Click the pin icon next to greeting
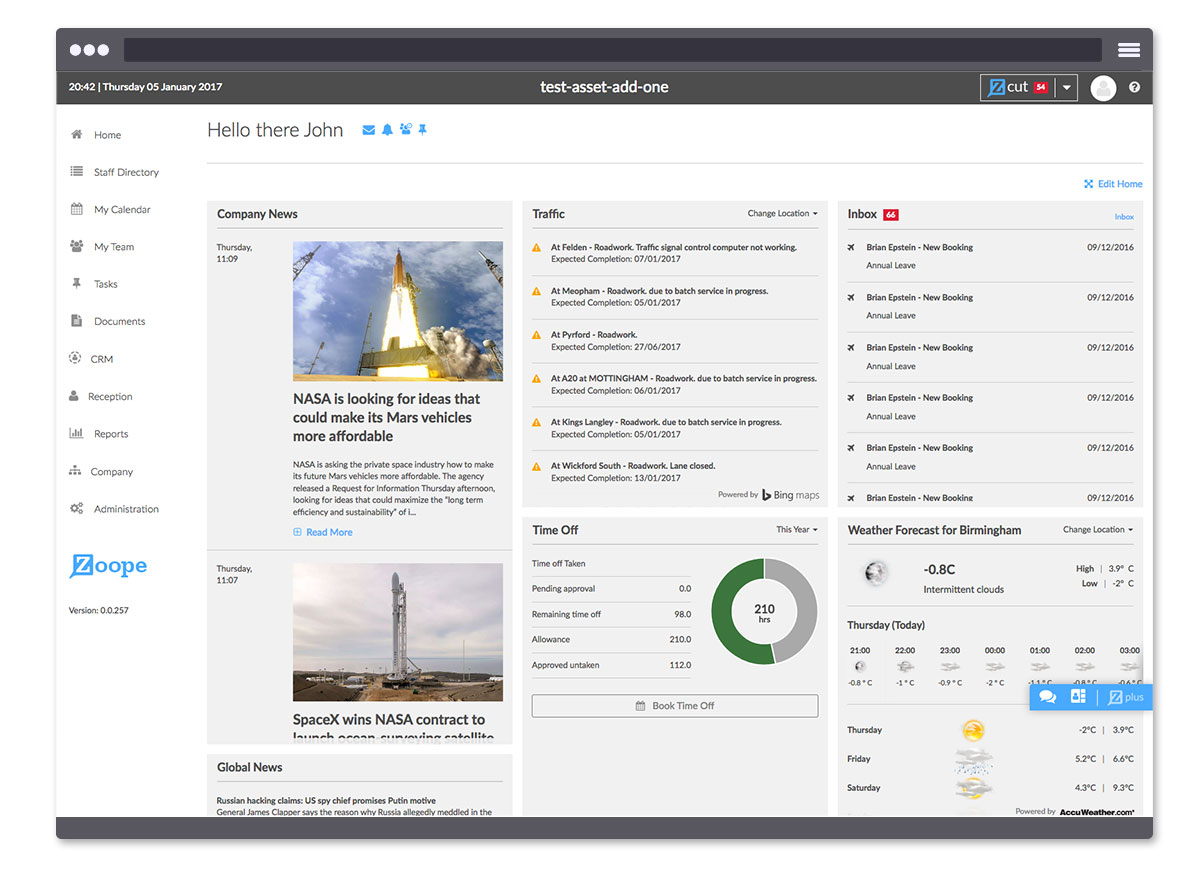The image size is (1200, 895). tap(423, 130)
